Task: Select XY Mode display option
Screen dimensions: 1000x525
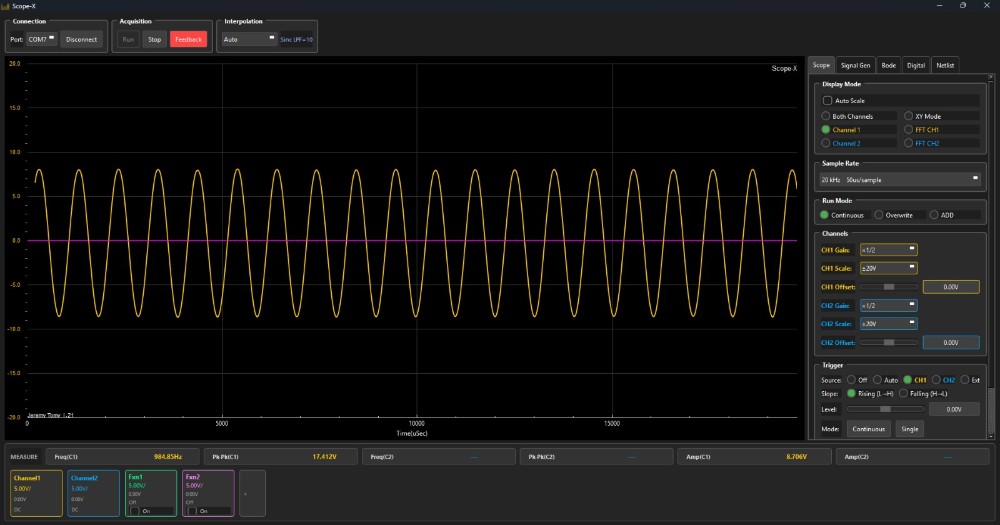Action: pos(908,116)
